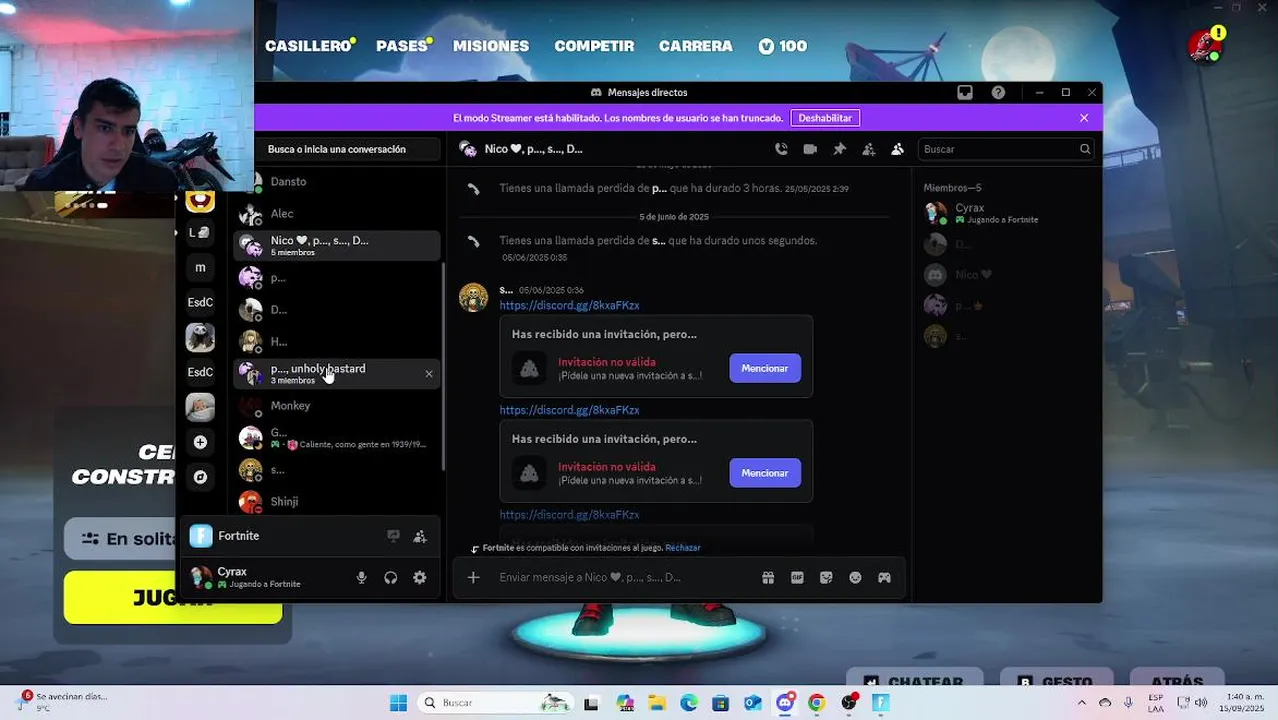Open the game activities controller icon
The height and width of the screenshot is (720, 1278).
884,577
